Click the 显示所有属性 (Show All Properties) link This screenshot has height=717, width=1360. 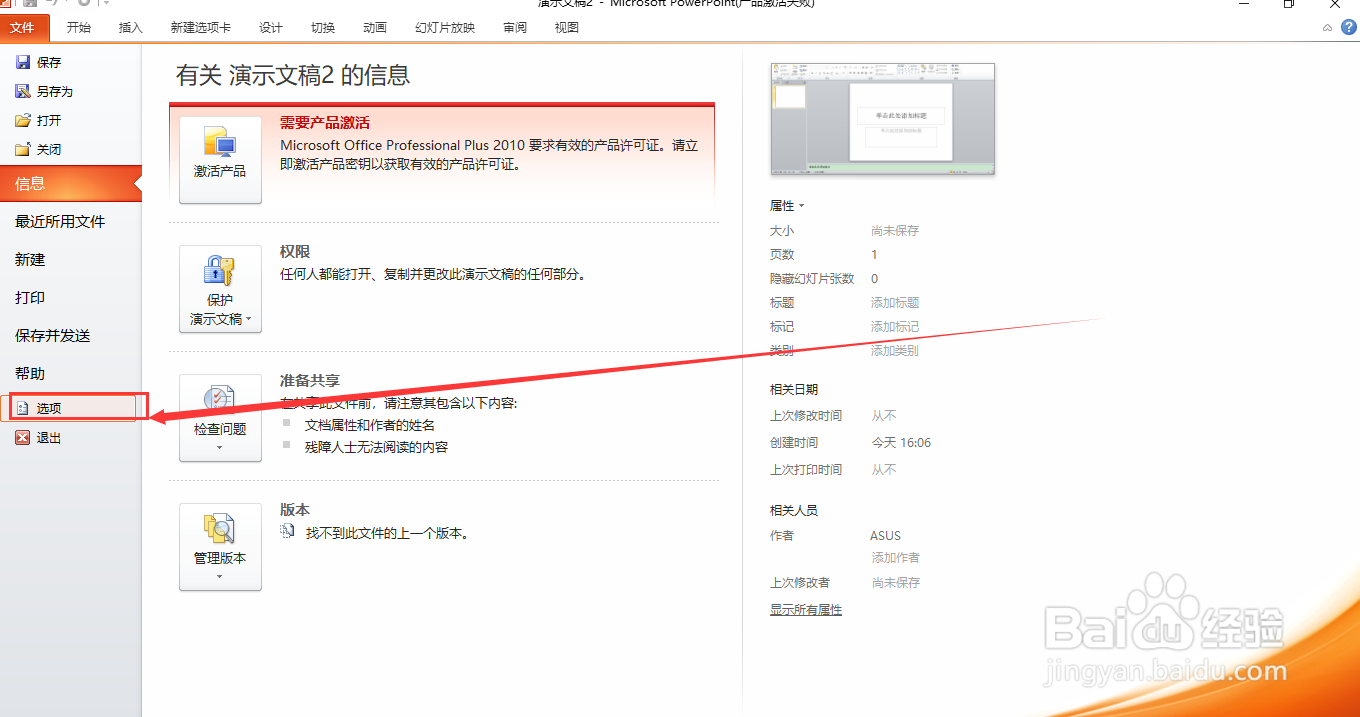pos(806,609)
